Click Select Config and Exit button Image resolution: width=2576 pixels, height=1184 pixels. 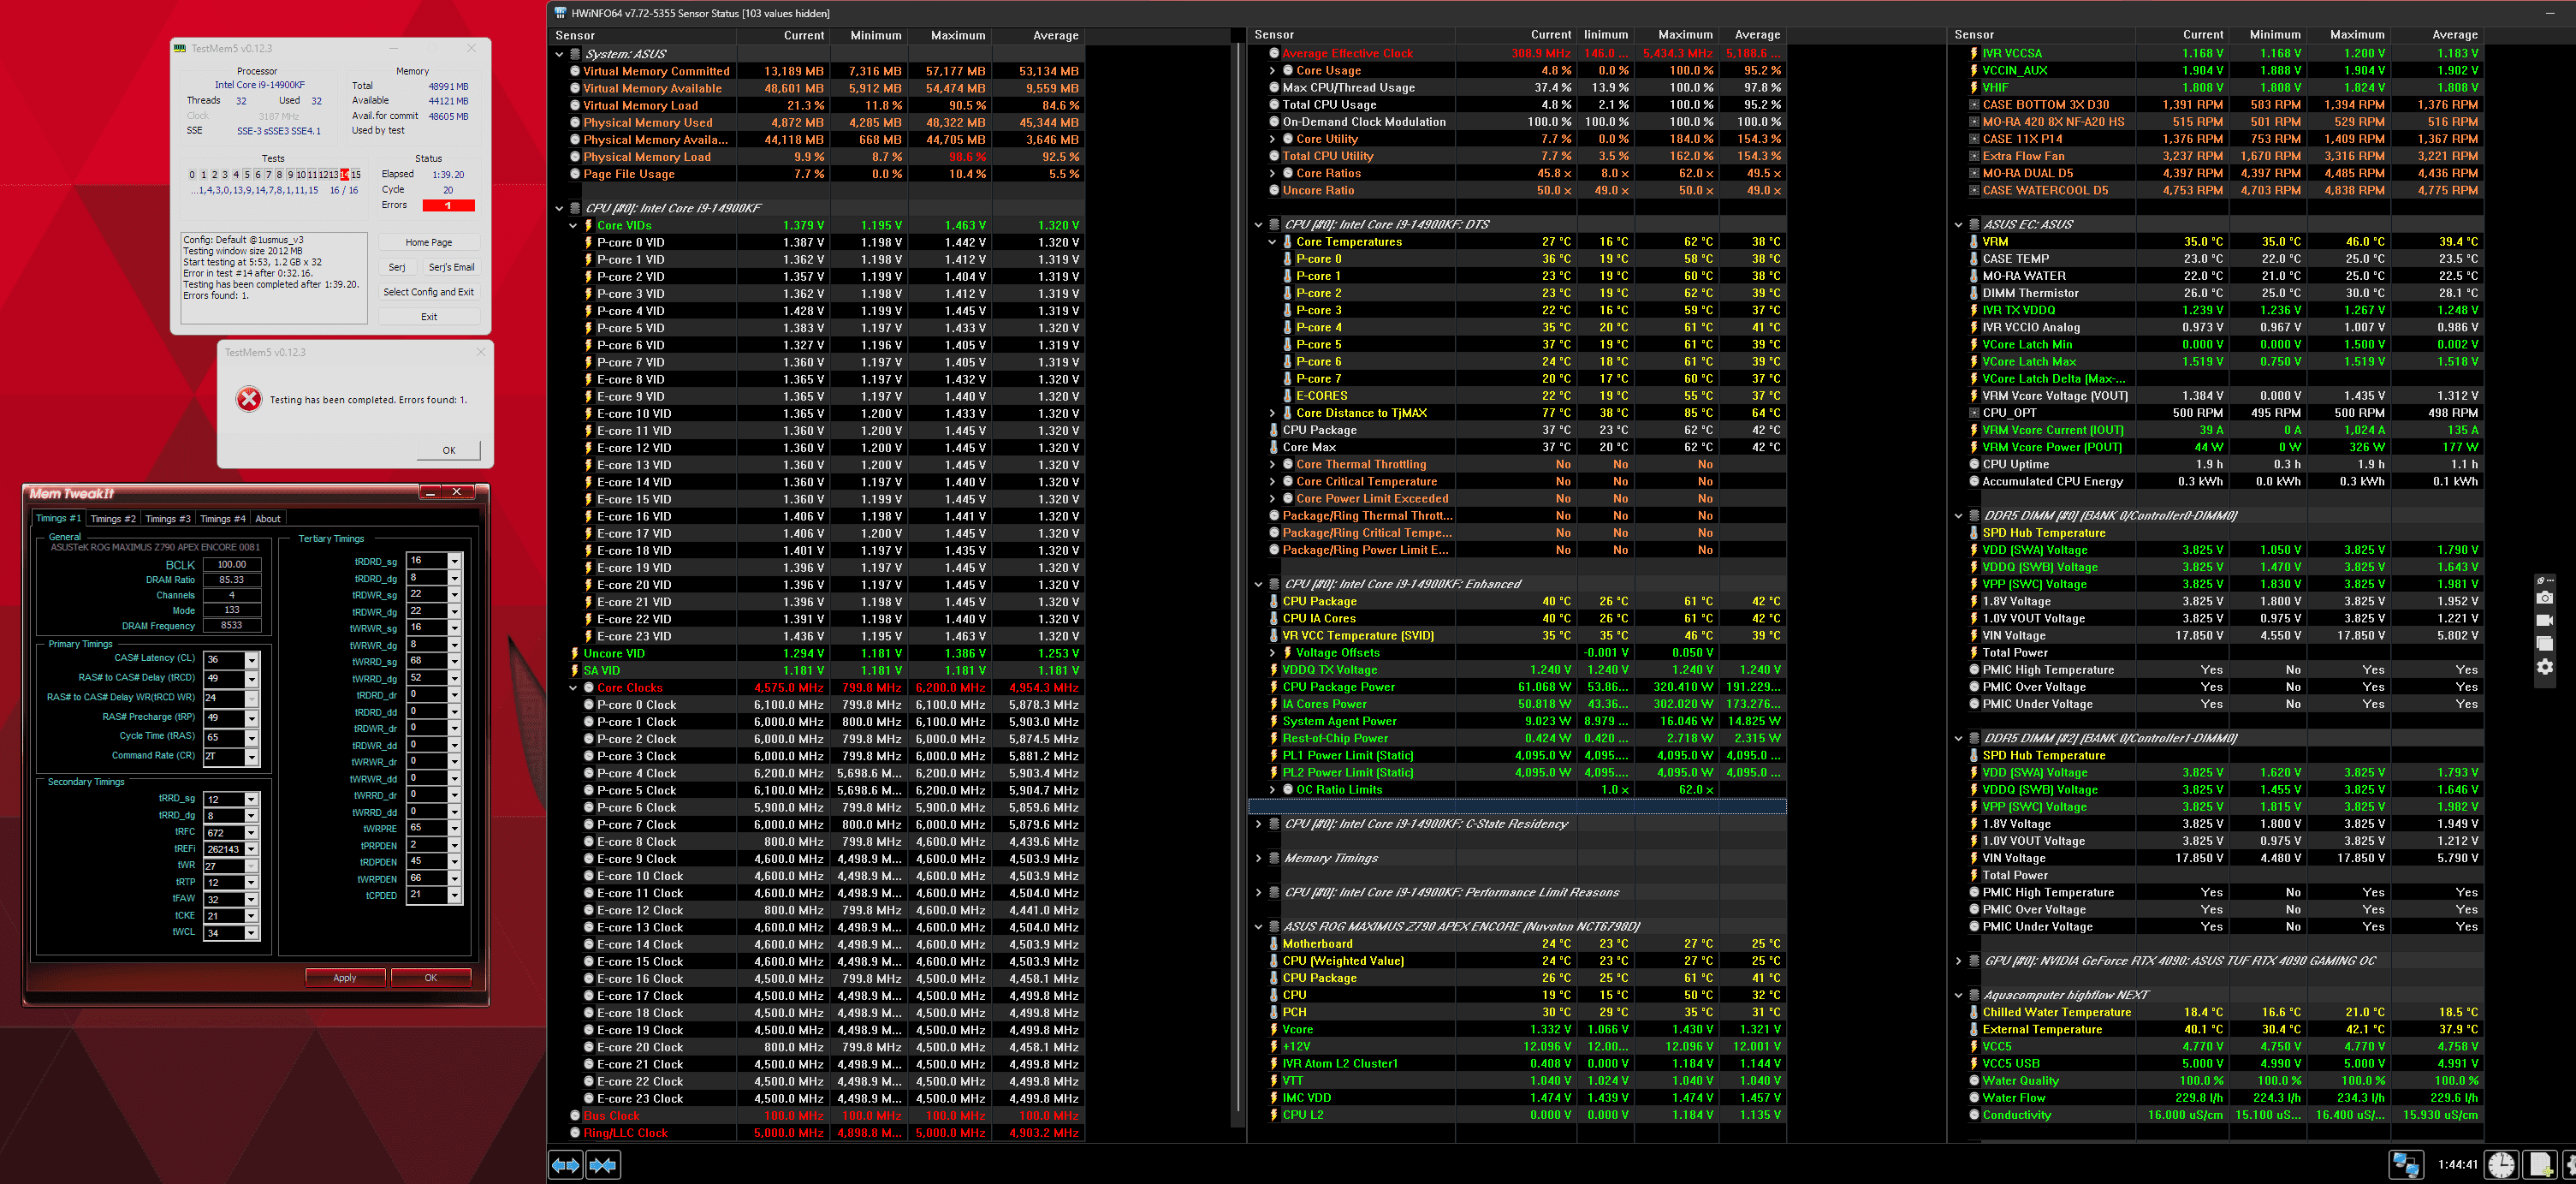pos(428,292)
